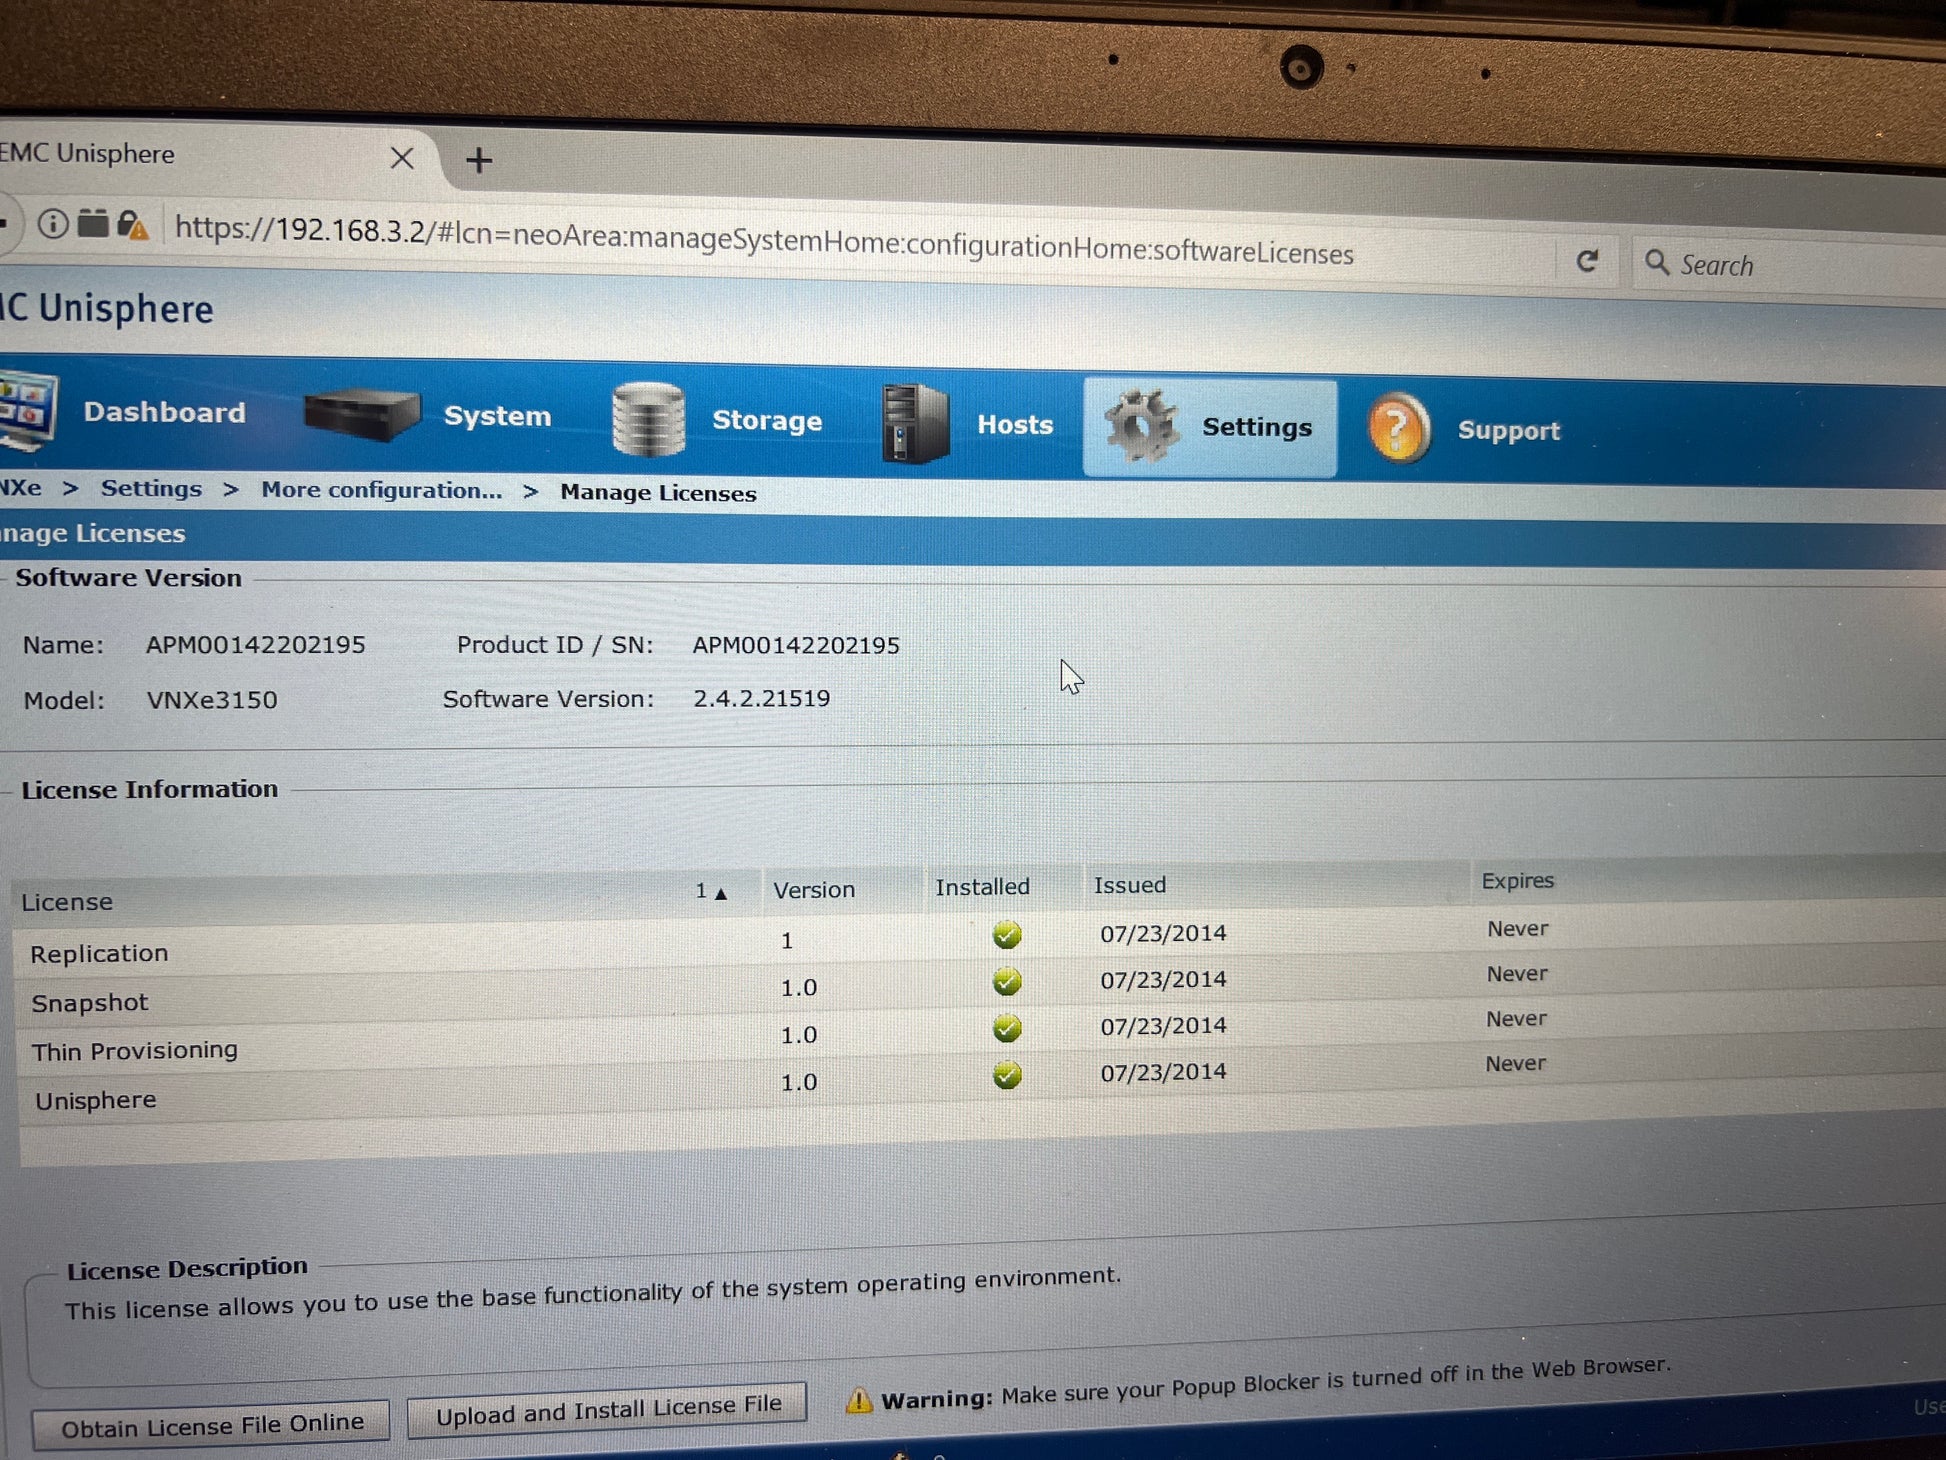Open the Support menu
The height and width of the screenshot is (1460, 1946).
pos(1508,430)
